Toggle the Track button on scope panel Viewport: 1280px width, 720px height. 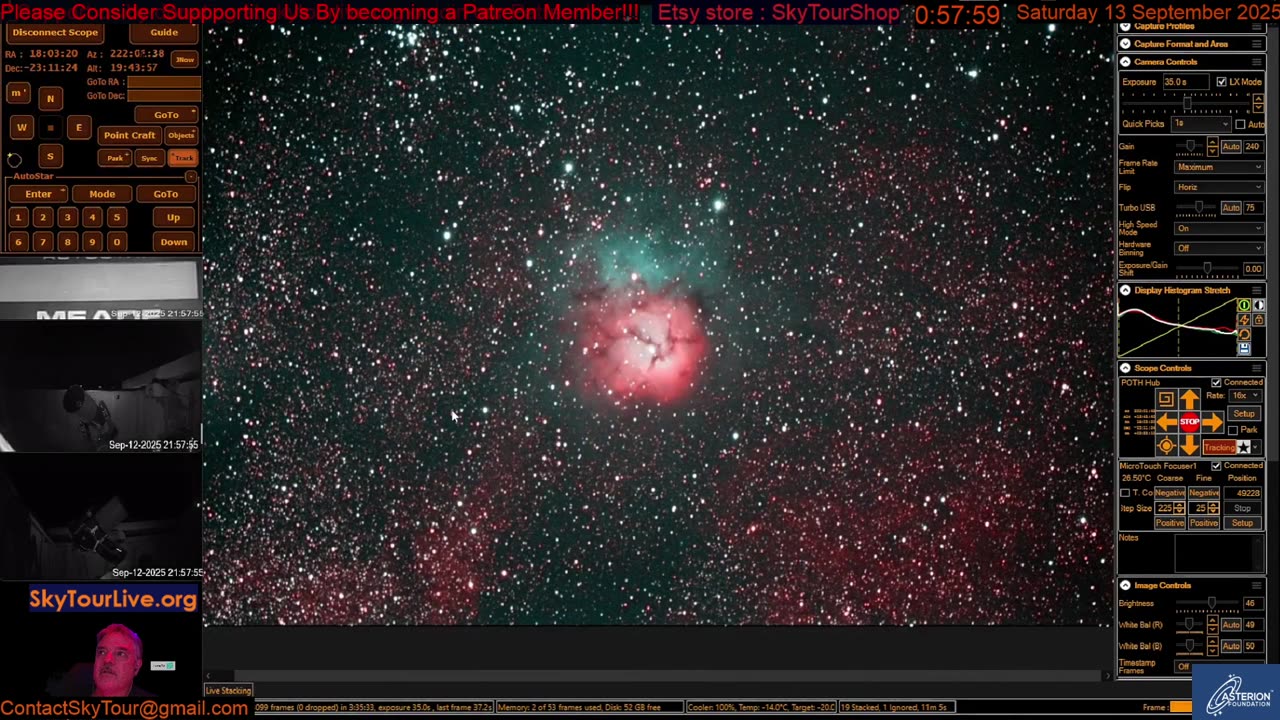183,158
